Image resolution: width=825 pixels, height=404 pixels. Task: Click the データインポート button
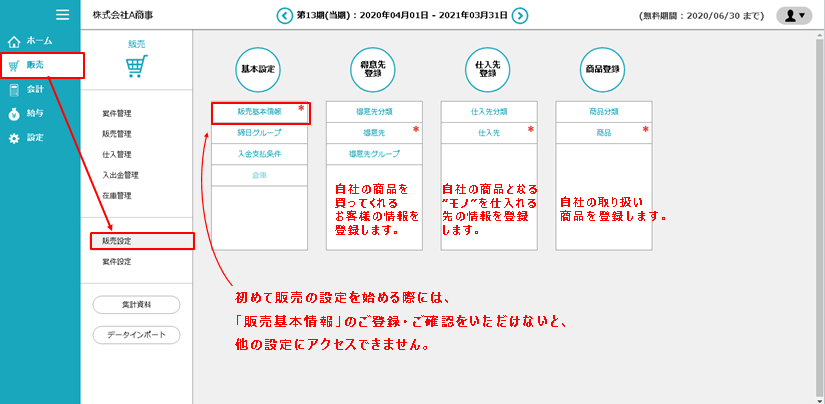(x=136, y=334)
